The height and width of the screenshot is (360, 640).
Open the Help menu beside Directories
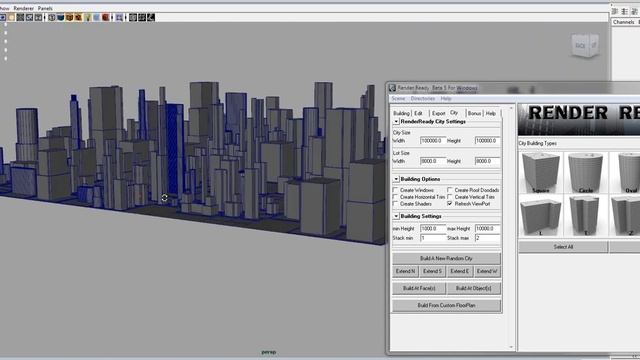pyautogui.click(x=446, y=99)
